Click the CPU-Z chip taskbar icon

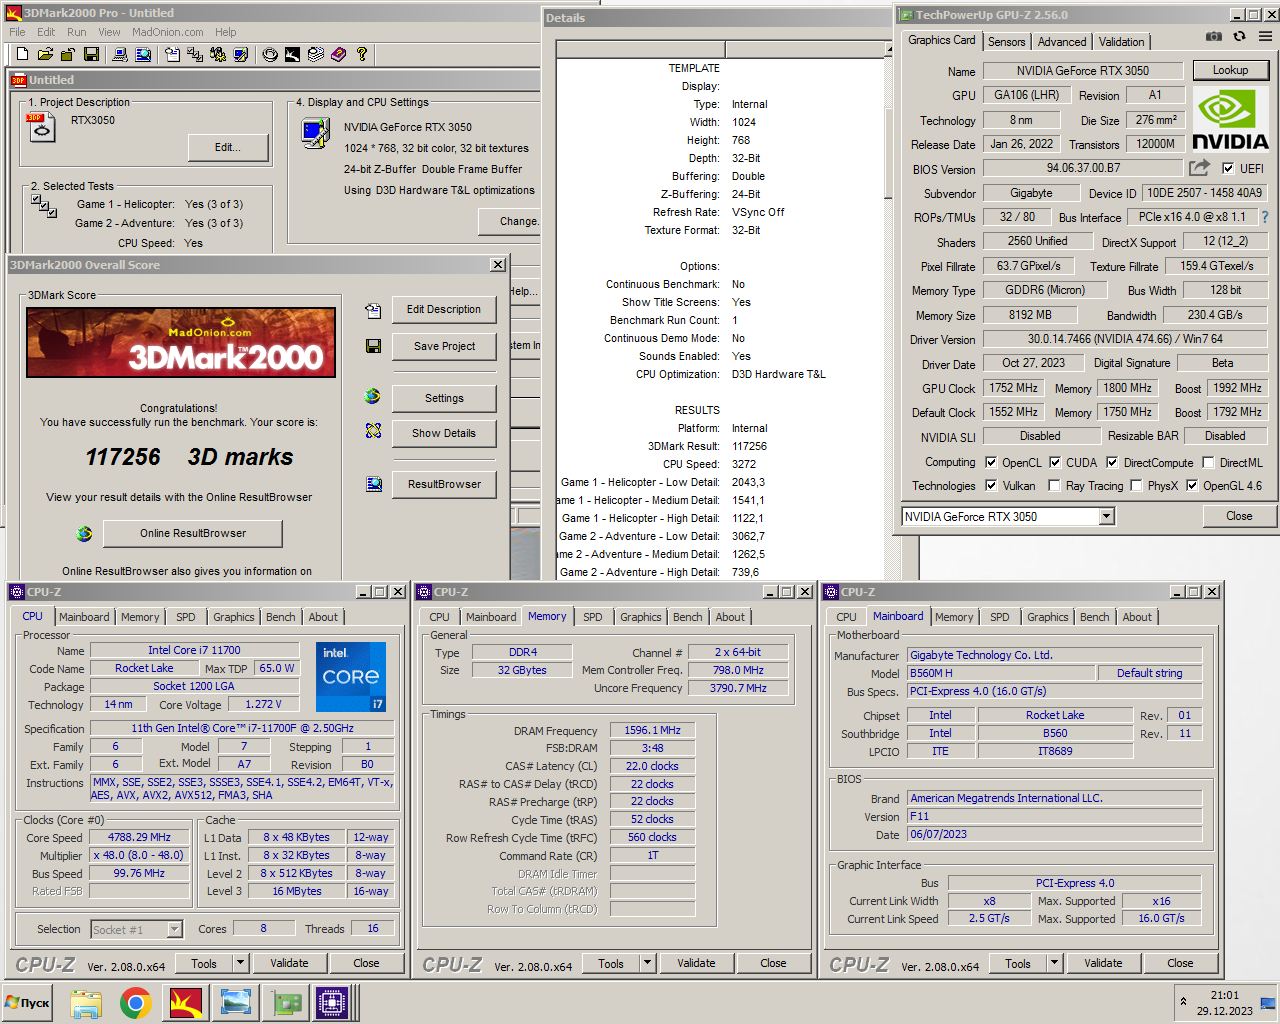(333, 1002)
